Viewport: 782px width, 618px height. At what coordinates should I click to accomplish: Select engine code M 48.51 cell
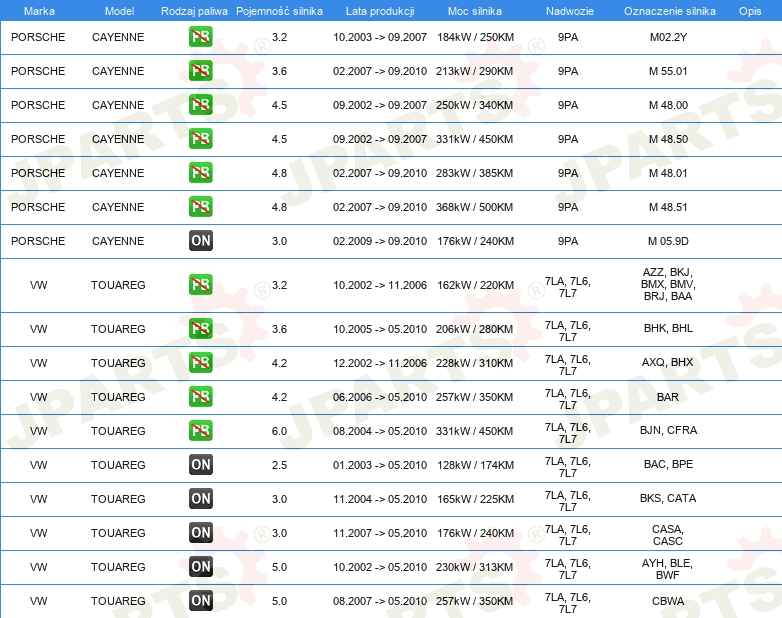668,207
